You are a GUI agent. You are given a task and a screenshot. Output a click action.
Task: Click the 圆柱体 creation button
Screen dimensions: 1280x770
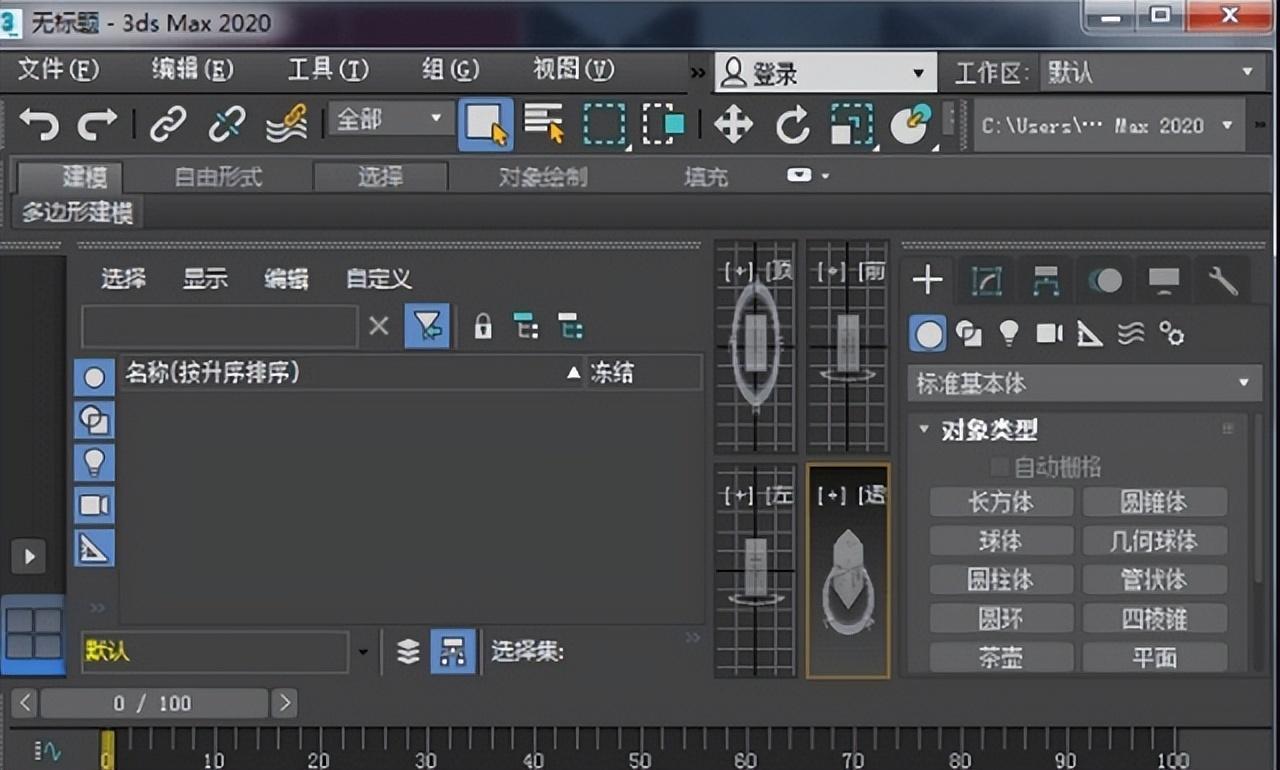click(1001, 580)
